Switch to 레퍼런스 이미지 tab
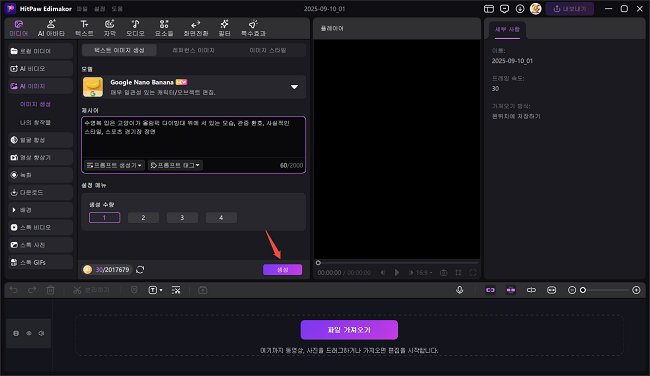 [194, 51]
